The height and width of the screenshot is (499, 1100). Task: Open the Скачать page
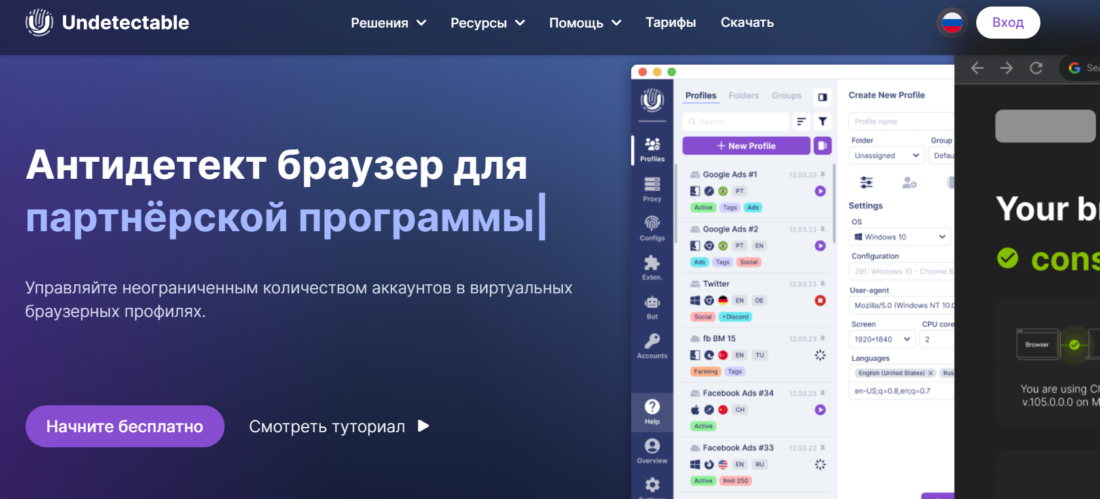[747, 22]
